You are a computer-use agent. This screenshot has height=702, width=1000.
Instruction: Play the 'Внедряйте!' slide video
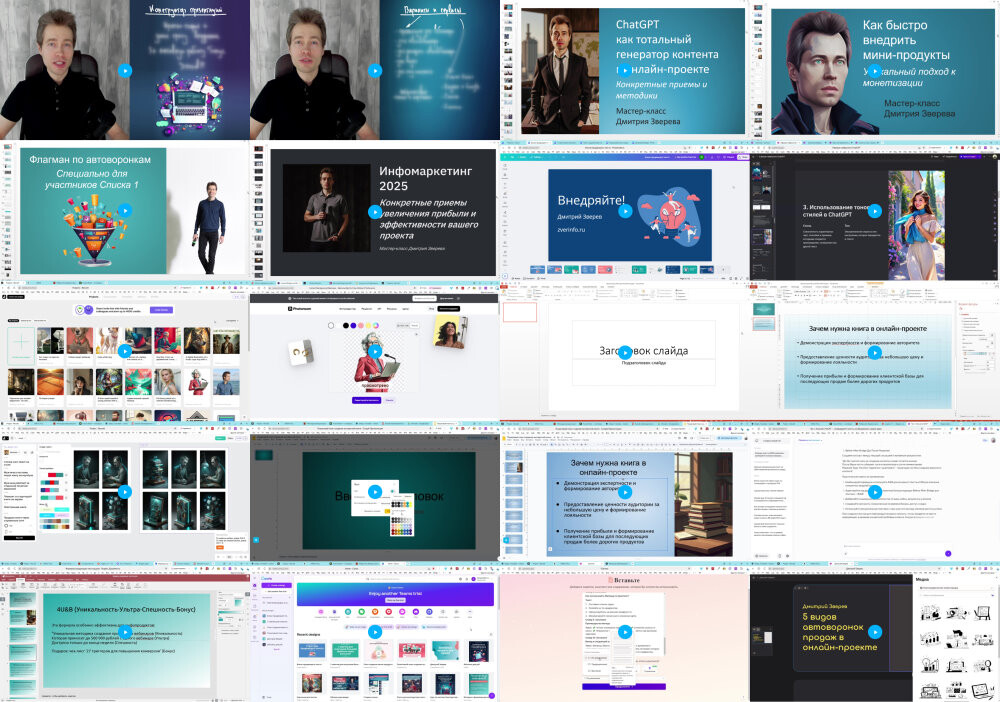point(624,210)
